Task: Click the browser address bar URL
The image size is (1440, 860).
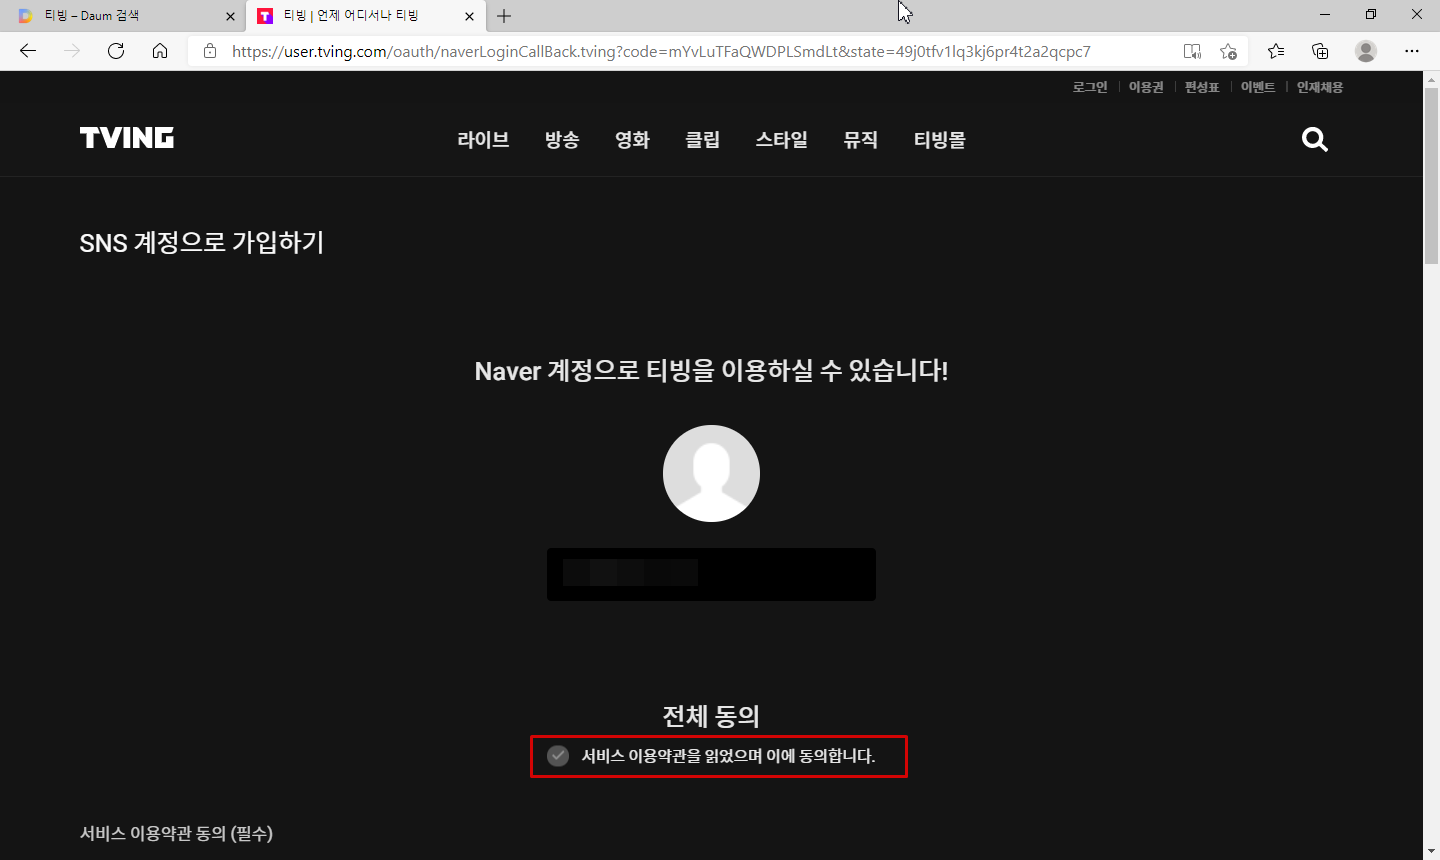Action: [661, 51]
